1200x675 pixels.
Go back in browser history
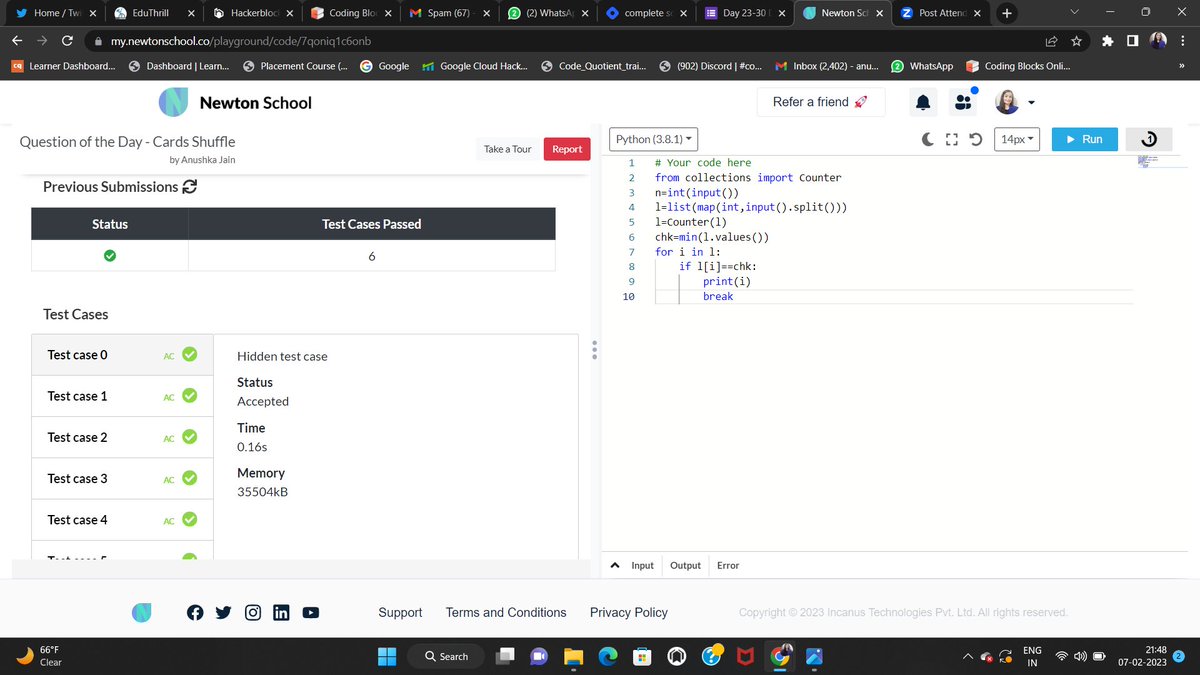(17, 41)
